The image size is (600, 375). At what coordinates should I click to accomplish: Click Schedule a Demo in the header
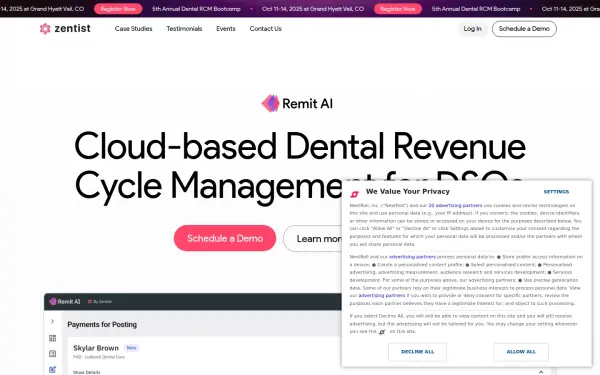(x=524, y=29)
